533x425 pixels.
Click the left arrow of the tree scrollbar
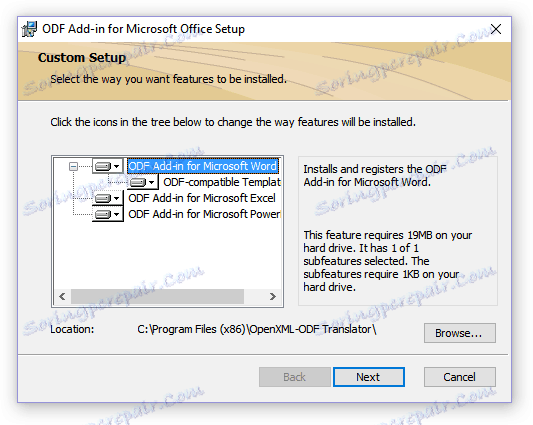click(62, 296)
